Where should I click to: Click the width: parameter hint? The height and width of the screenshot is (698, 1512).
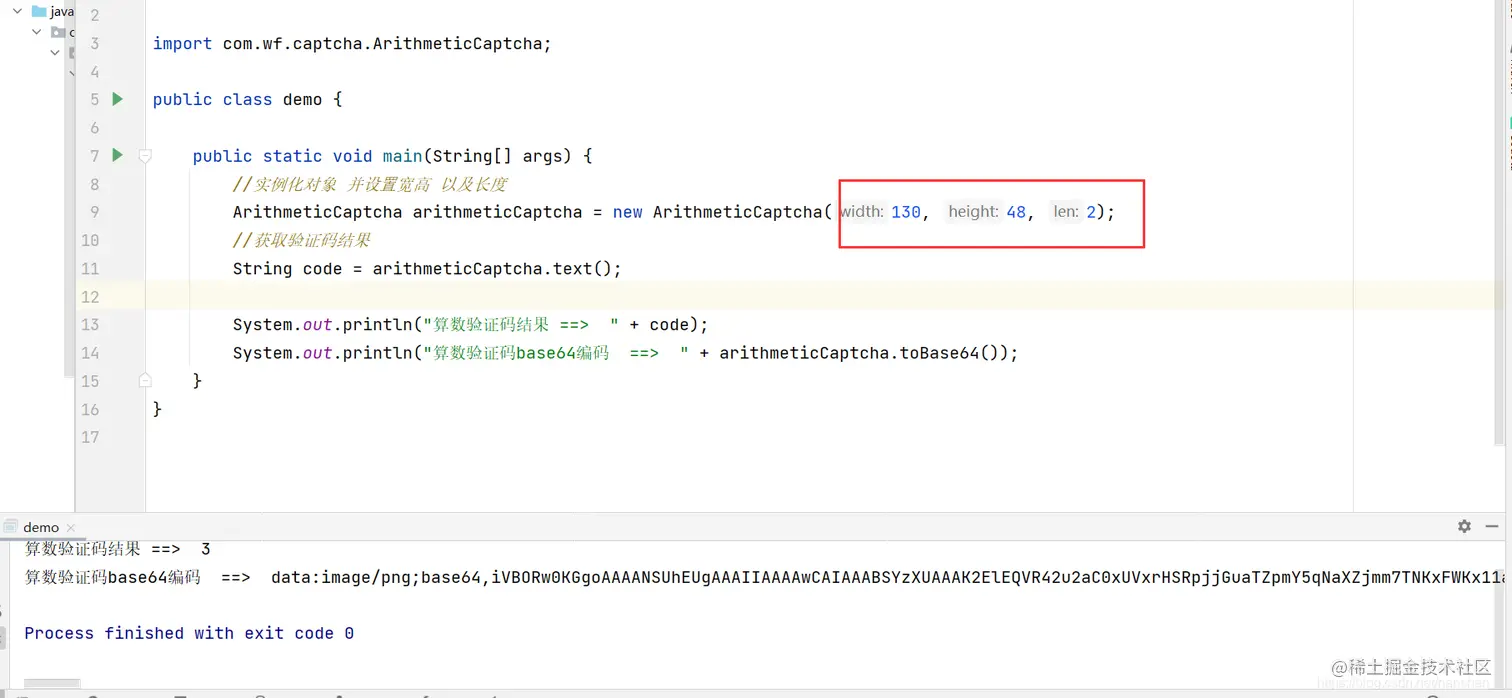[862, 211]
